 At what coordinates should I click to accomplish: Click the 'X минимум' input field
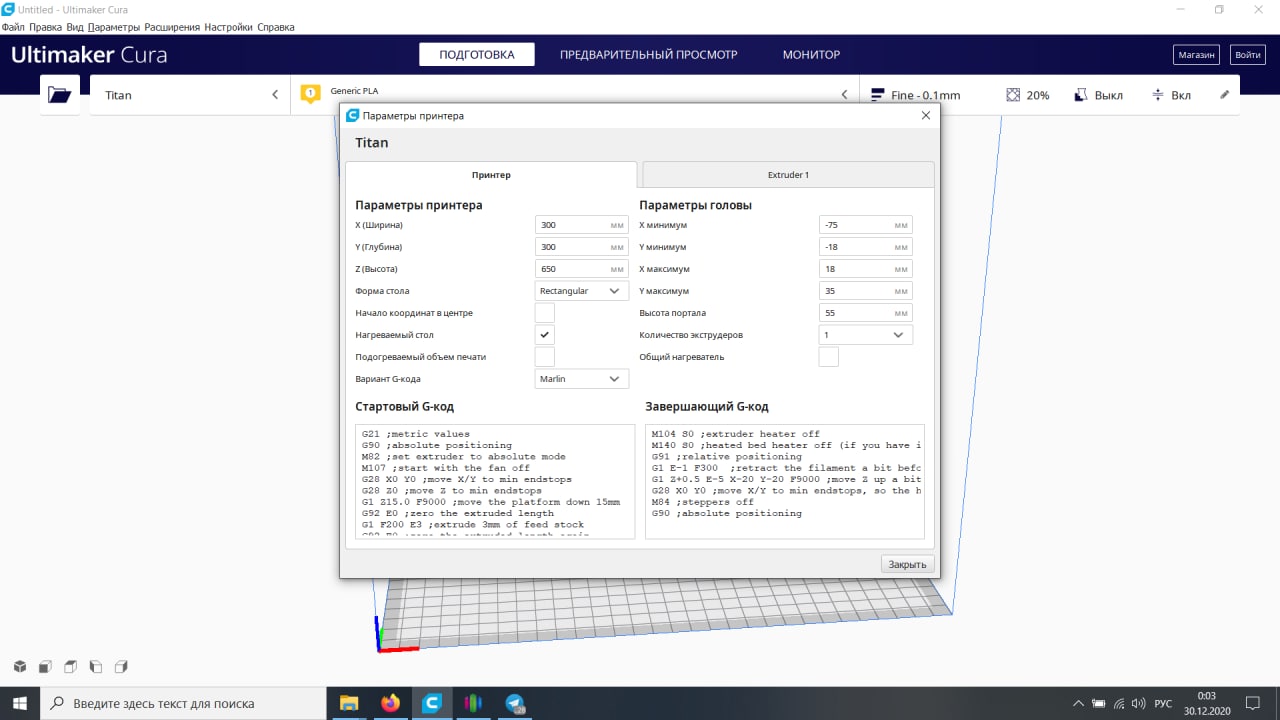[x=866, y=225]
